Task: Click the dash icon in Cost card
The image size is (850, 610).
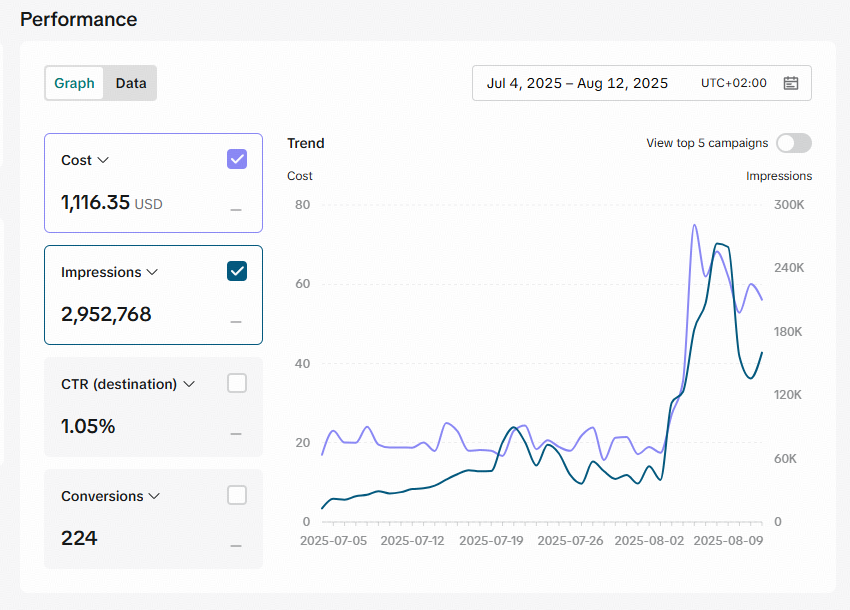Action: point(236,209)
